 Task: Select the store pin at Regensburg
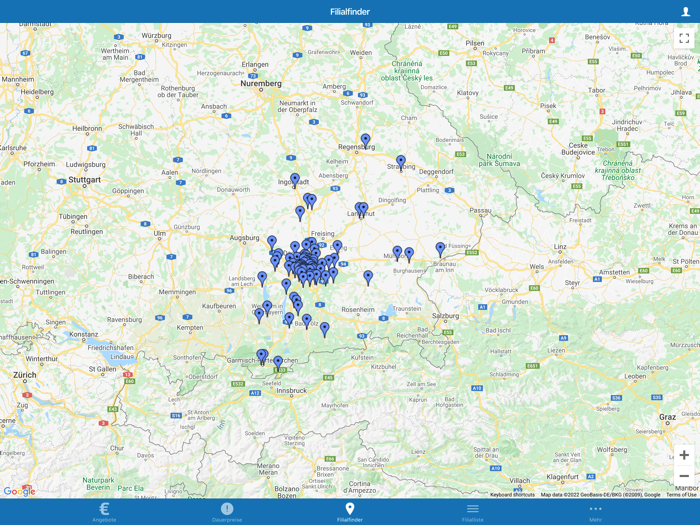point(366,141)
